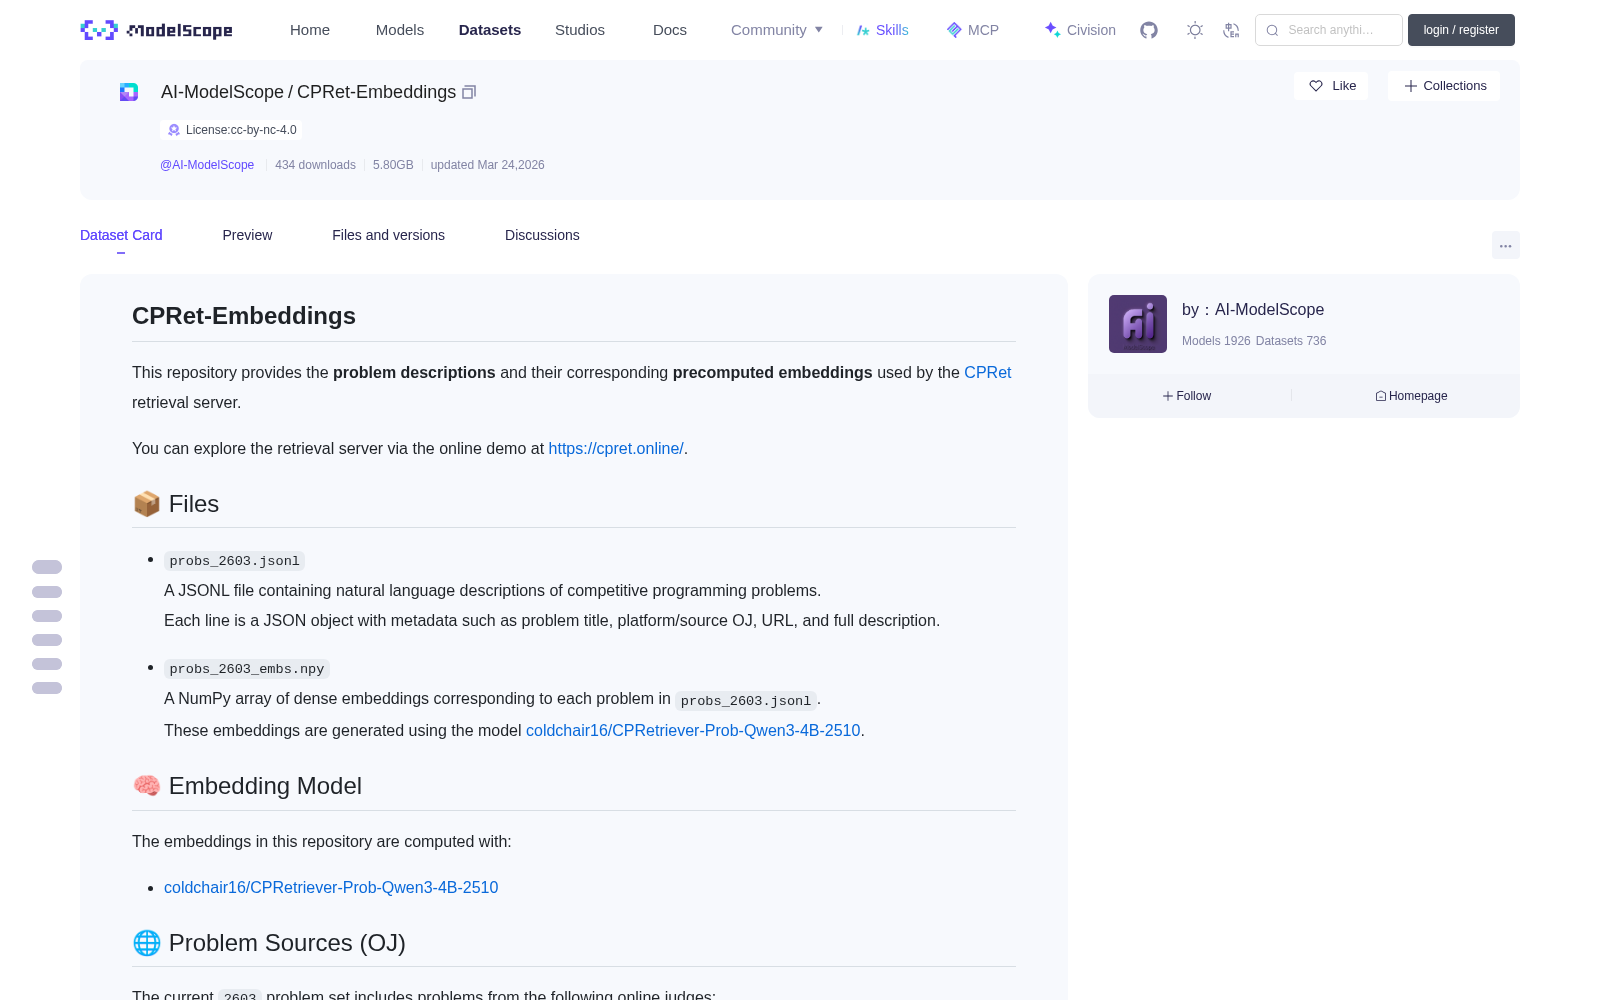Copy the dataset name with the copy icon
This screenshot has width=1600, height=1000.
point(469,92)
